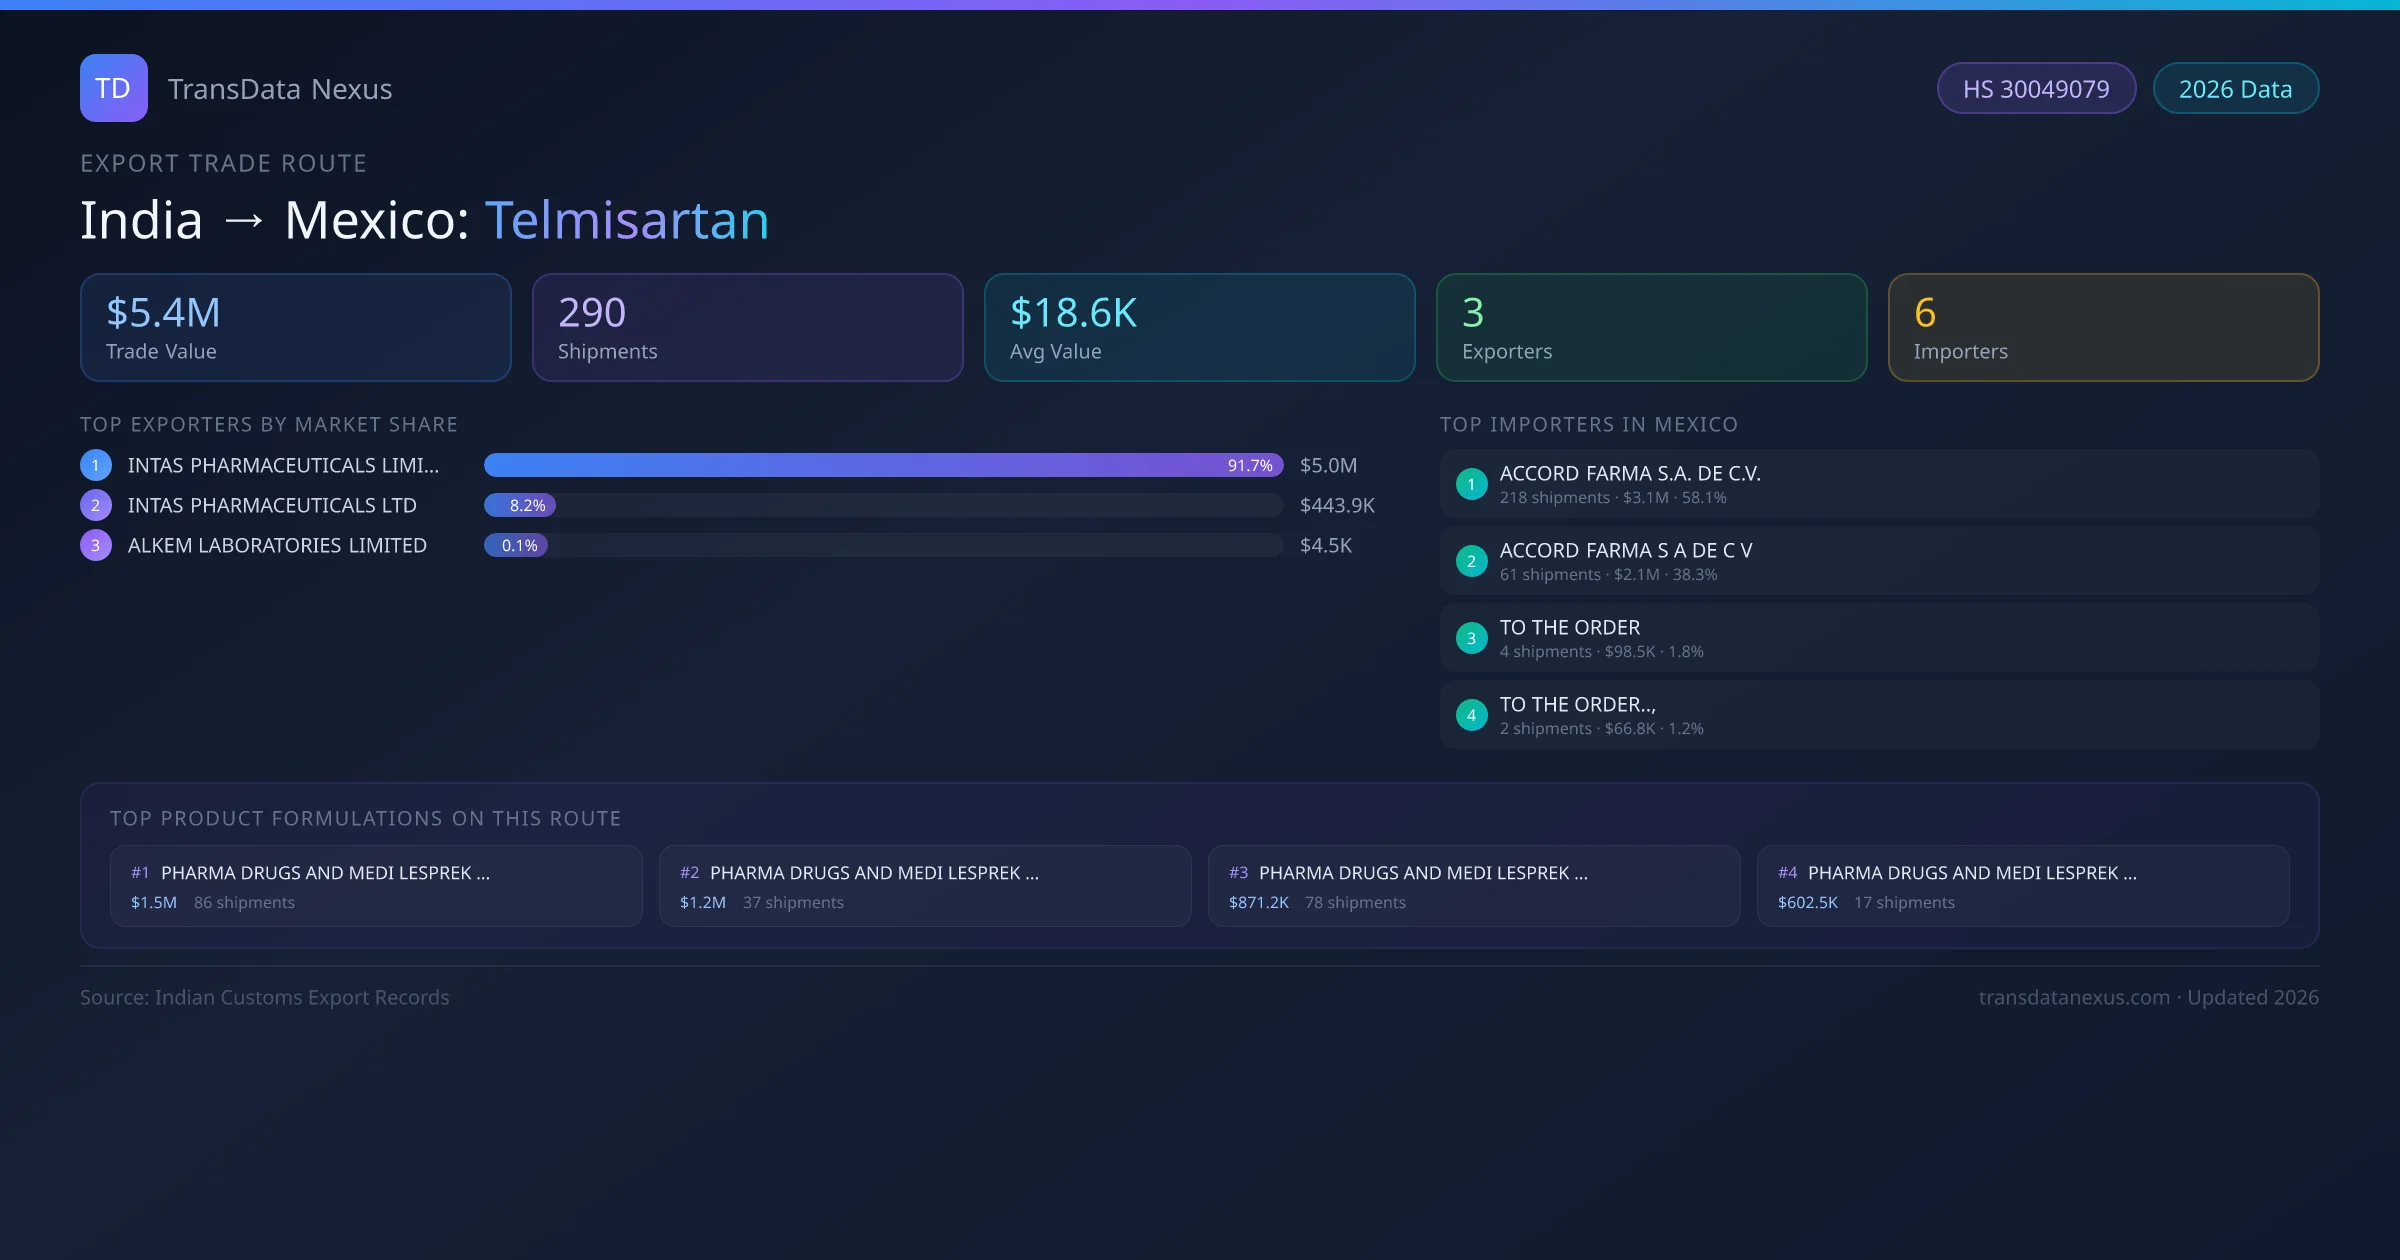Open the 6 Importers card
The height and width of the screenshot is (1260, 2400).
(x=2103, y=328)
